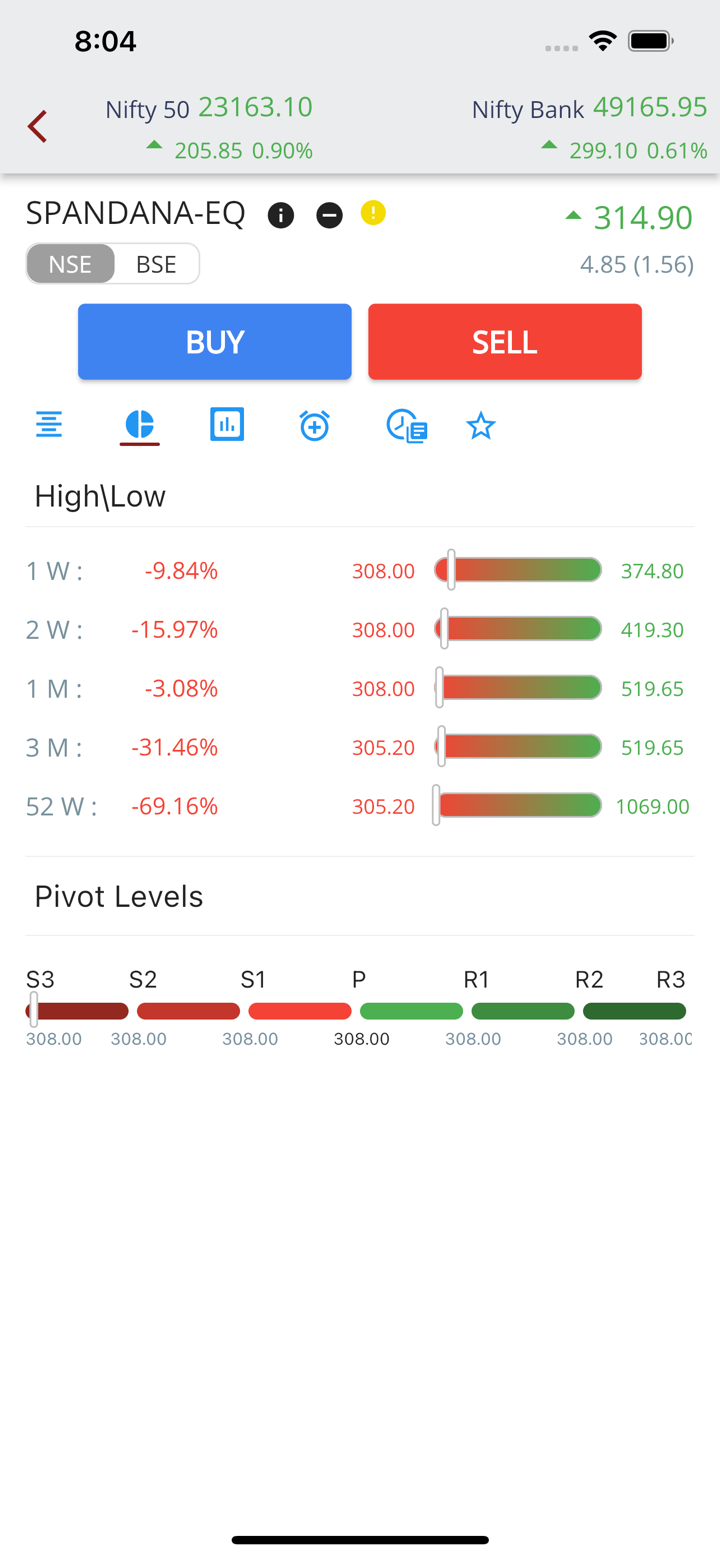Tap the yellow warning alert icon
This screenshot has width=720, height=1558.
tap(373, 213)
